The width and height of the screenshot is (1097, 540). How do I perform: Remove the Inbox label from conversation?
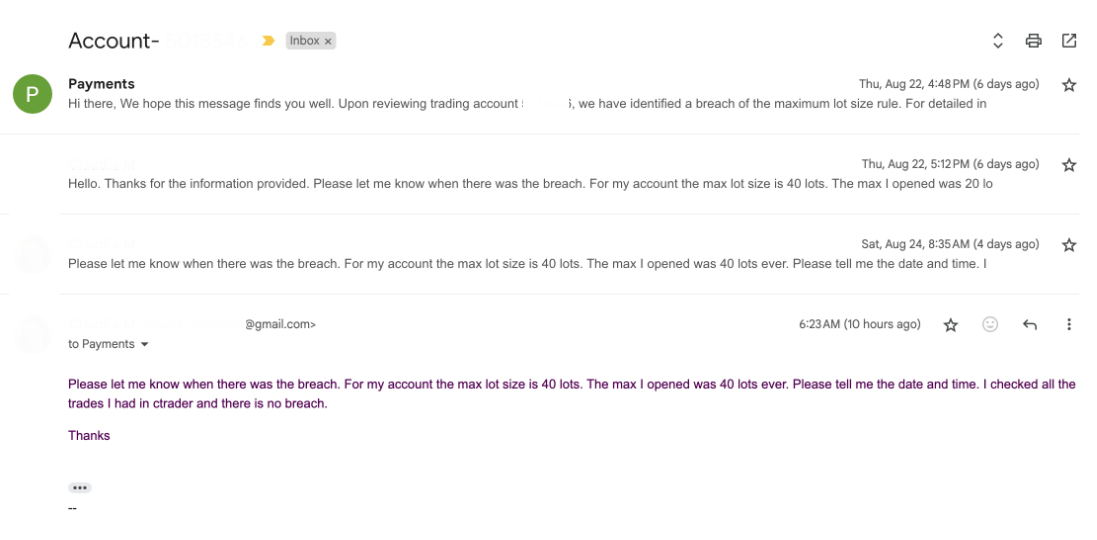point(328,41)
